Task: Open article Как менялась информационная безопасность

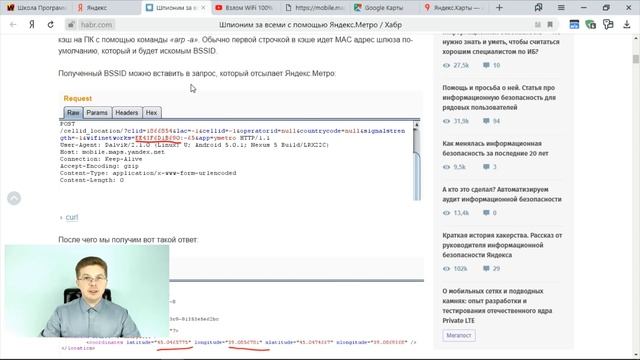Action: coord(496,149)
